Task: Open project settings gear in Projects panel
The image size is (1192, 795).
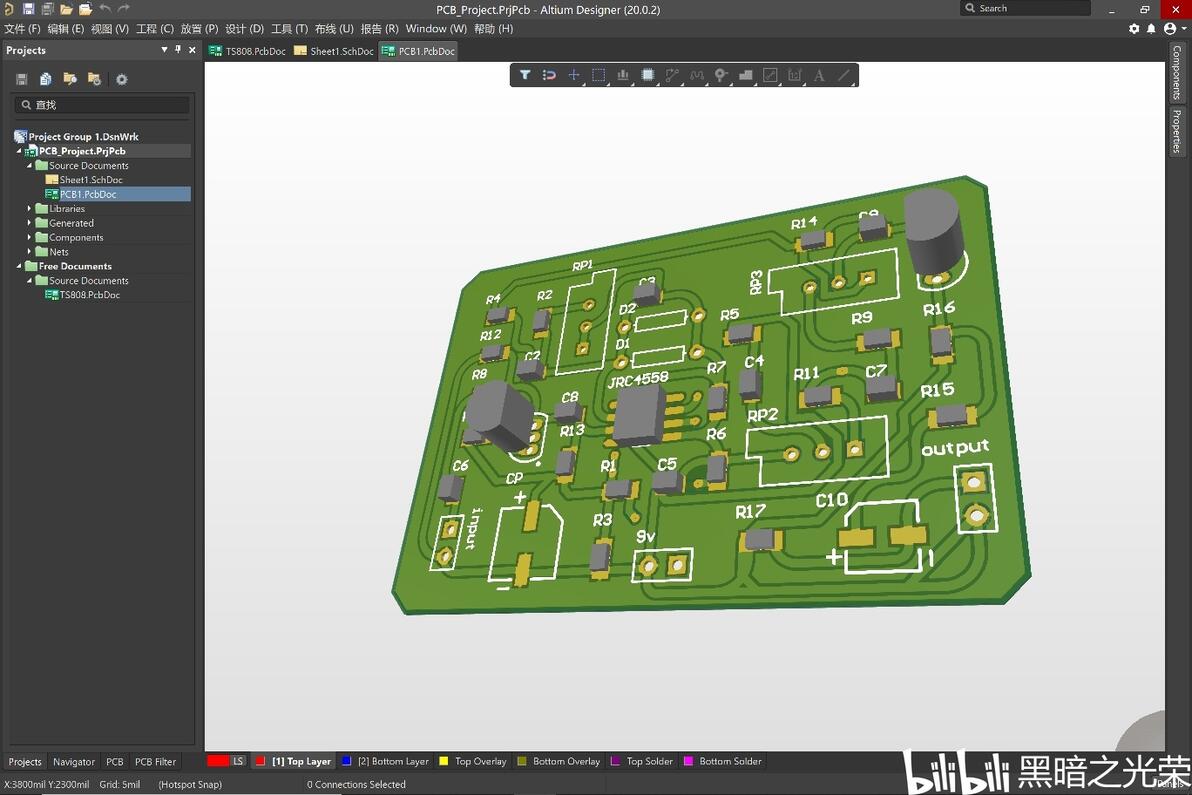Action: [122, 79]
